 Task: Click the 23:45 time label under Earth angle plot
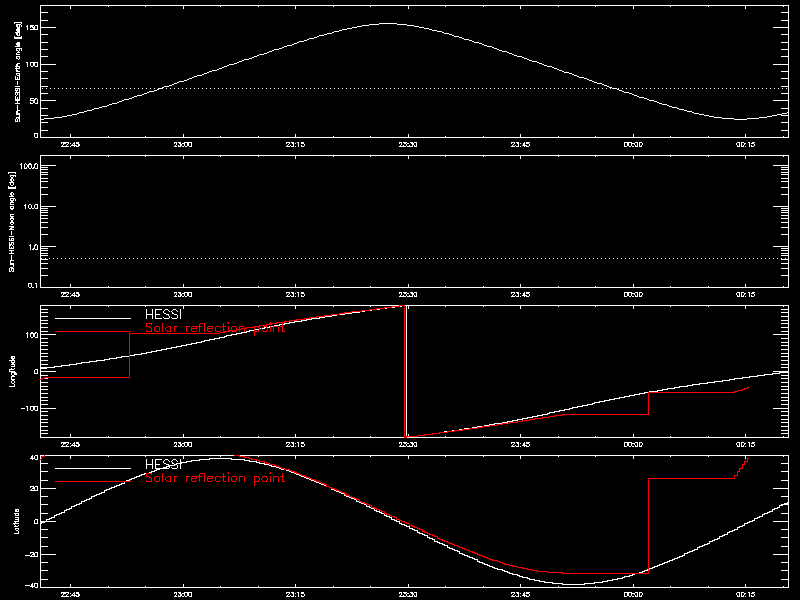click(520, 144)
